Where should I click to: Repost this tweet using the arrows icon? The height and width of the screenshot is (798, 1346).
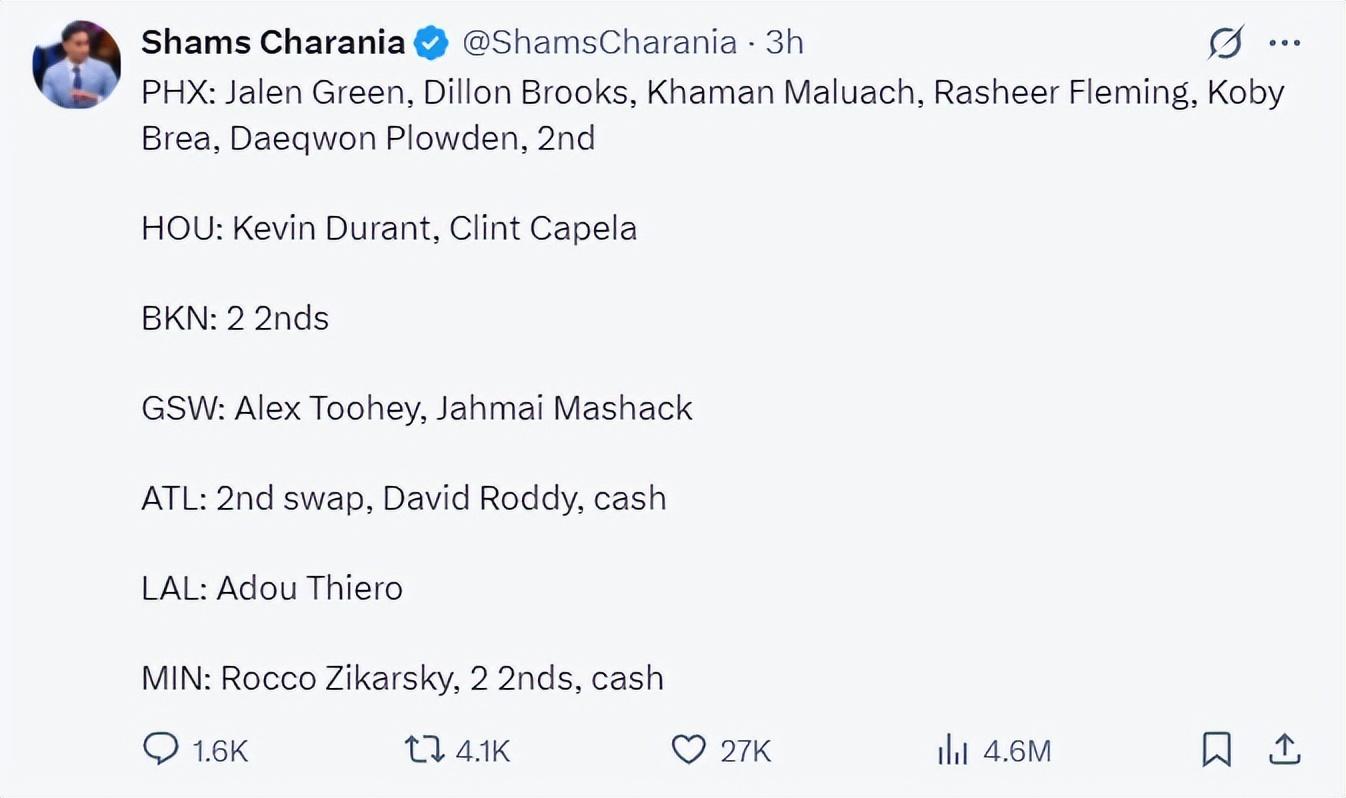tap(424, 749)
